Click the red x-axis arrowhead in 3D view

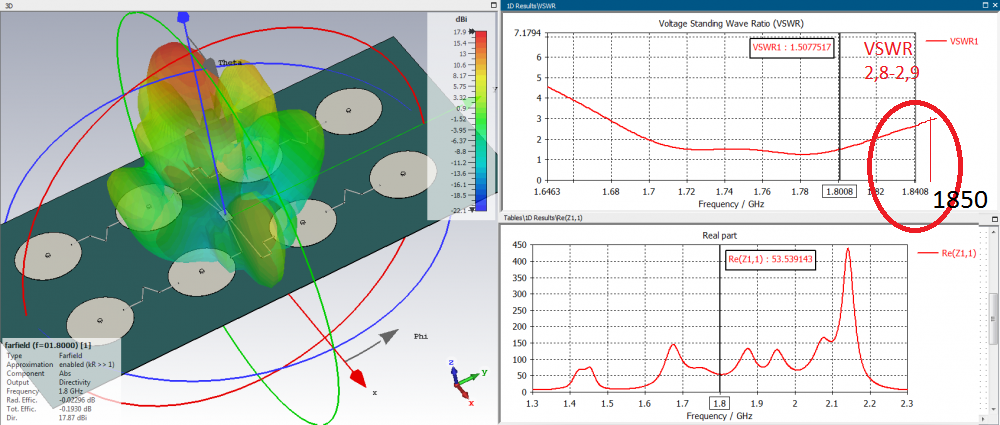tap(357, 378)
